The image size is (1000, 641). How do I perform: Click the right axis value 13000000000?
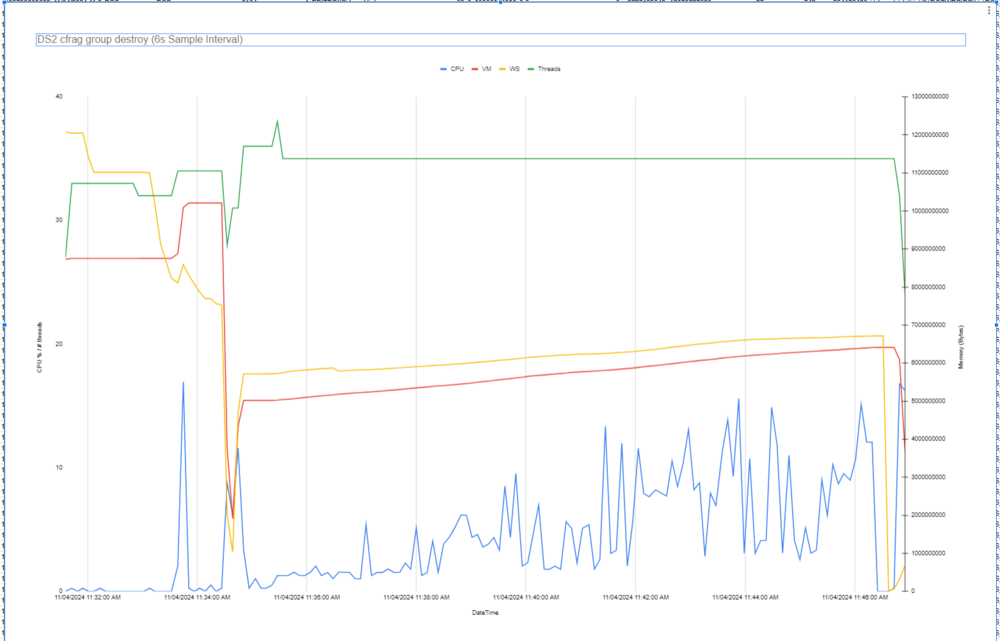930,97
